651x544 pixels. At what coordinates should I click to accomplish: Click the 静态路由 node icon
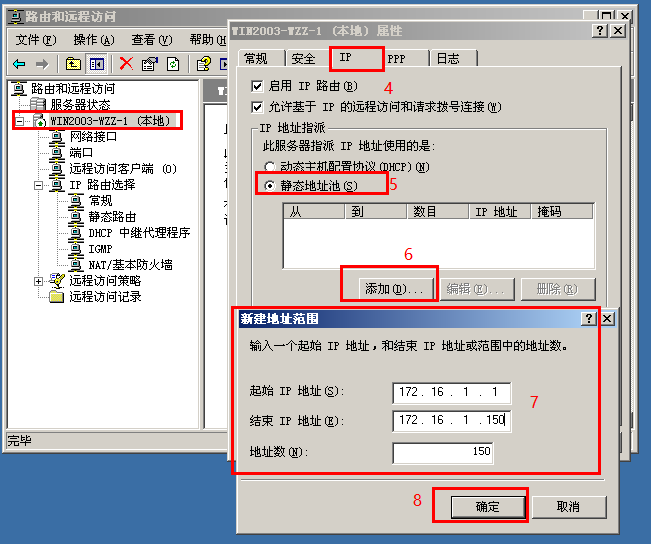tap(76, 217)
